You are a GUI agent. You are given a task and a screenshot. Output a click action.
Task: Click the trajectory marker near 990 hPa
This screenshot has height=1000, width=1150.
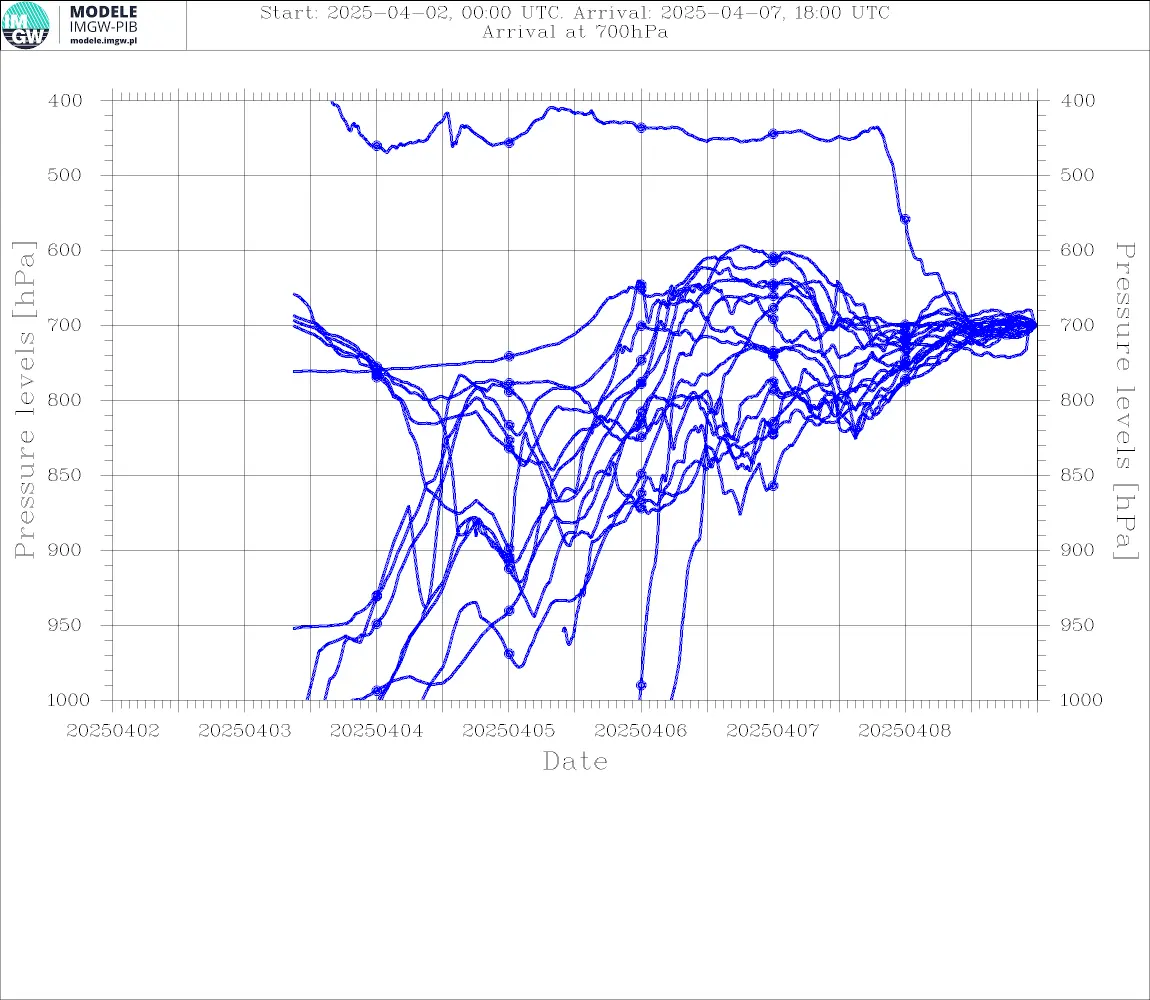(x=641, y=686)
